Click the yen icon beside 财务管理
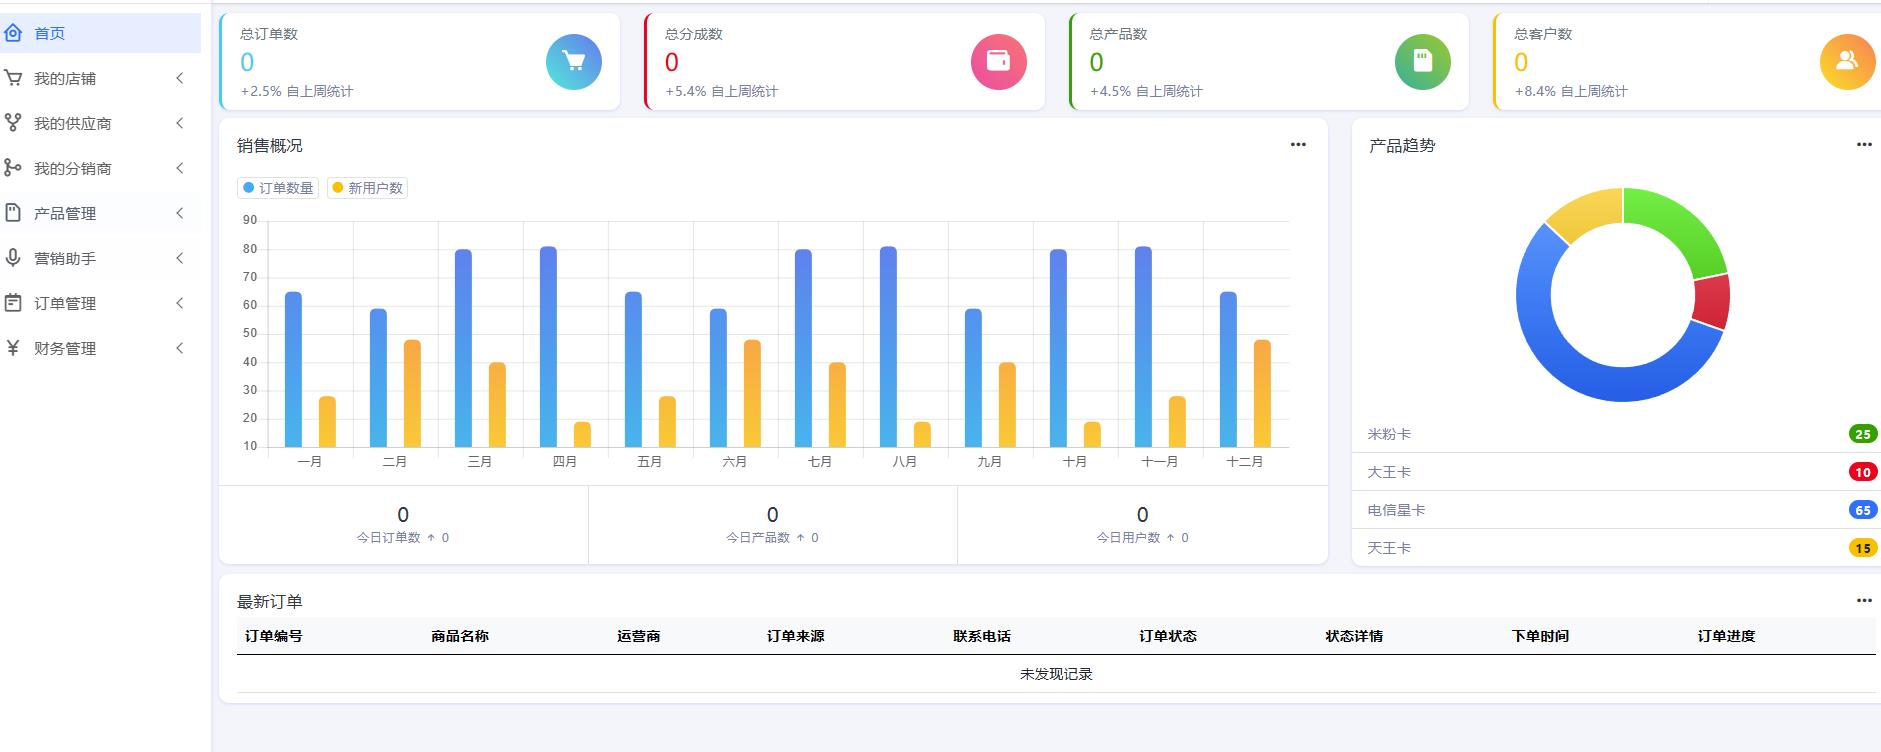Screen dimensions: 1881x752 click(x=13, y=348)
